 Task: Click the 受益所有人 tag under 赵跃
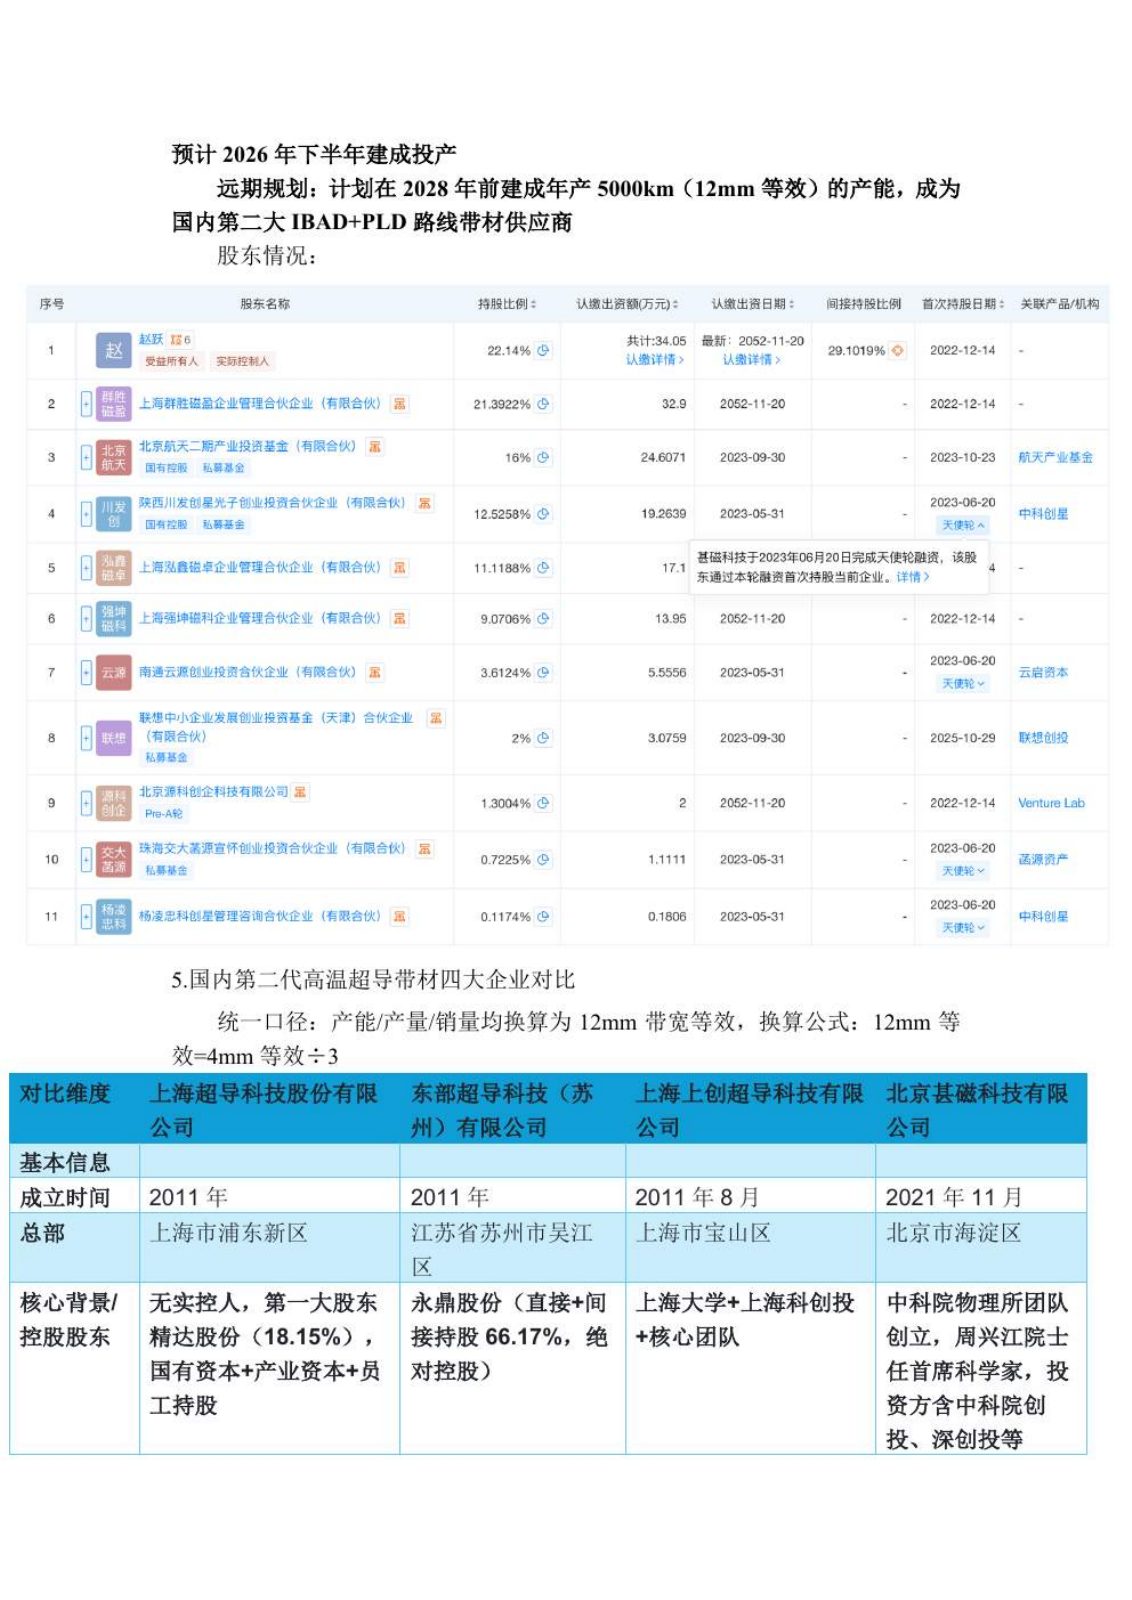(172, 362)
